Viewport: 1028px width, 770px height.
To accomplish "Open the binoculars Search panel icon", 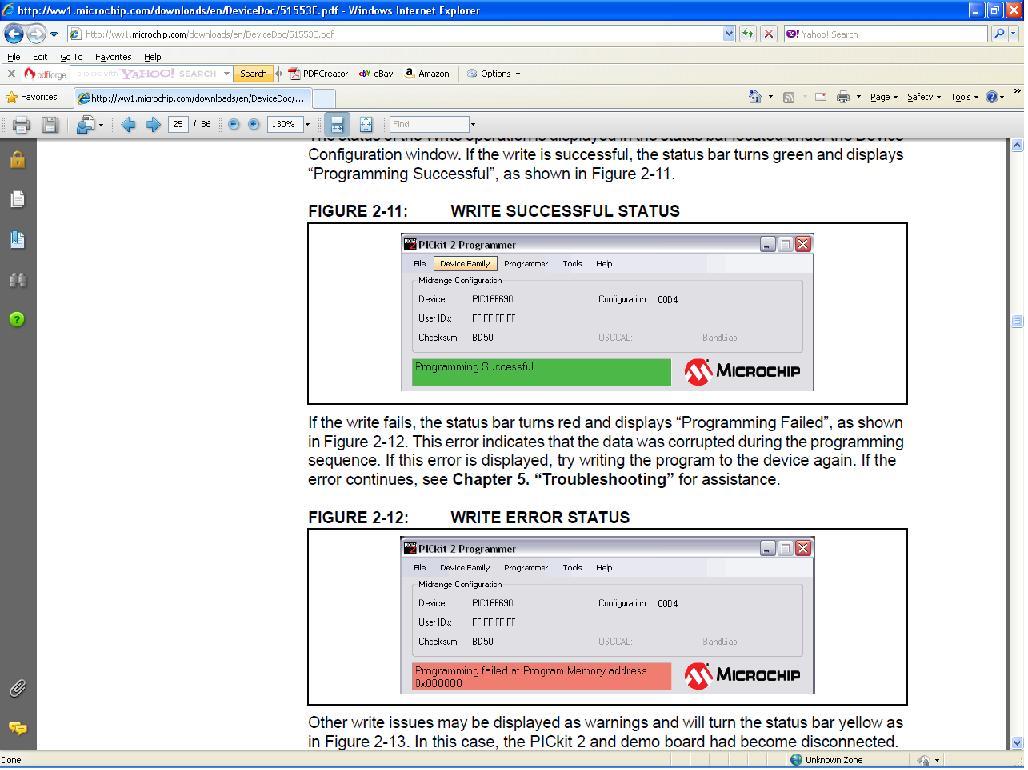I will point(18,280).
